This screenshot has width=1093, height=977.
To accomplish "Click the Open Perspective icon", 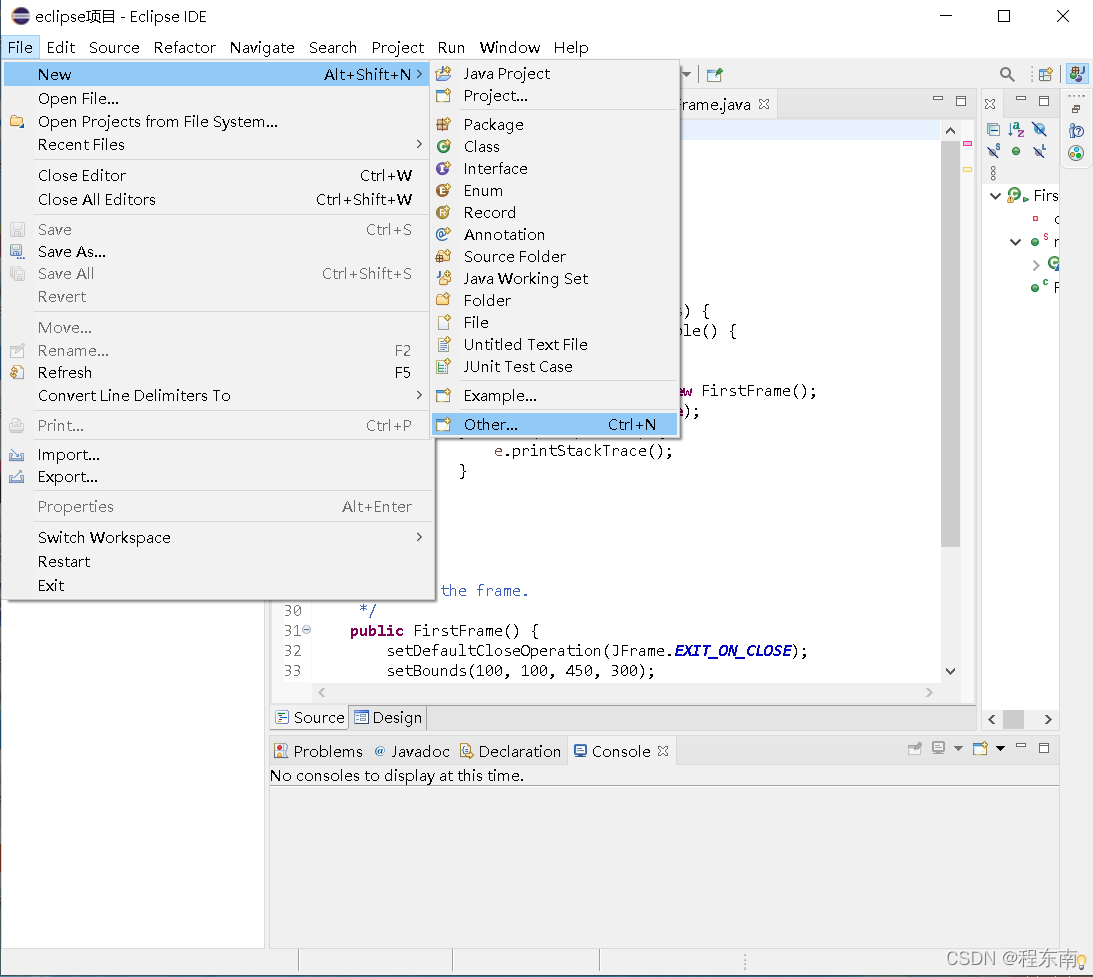I will pyautogui.click(x=1046, y=74).
